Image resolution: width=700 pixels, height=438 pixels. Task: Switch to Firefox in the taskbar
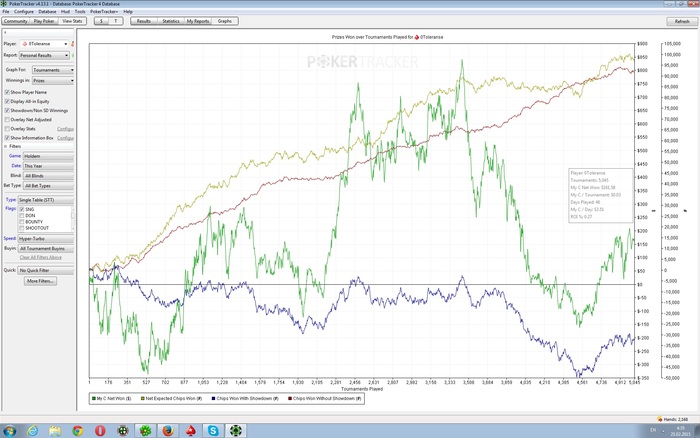click(168, 431)
